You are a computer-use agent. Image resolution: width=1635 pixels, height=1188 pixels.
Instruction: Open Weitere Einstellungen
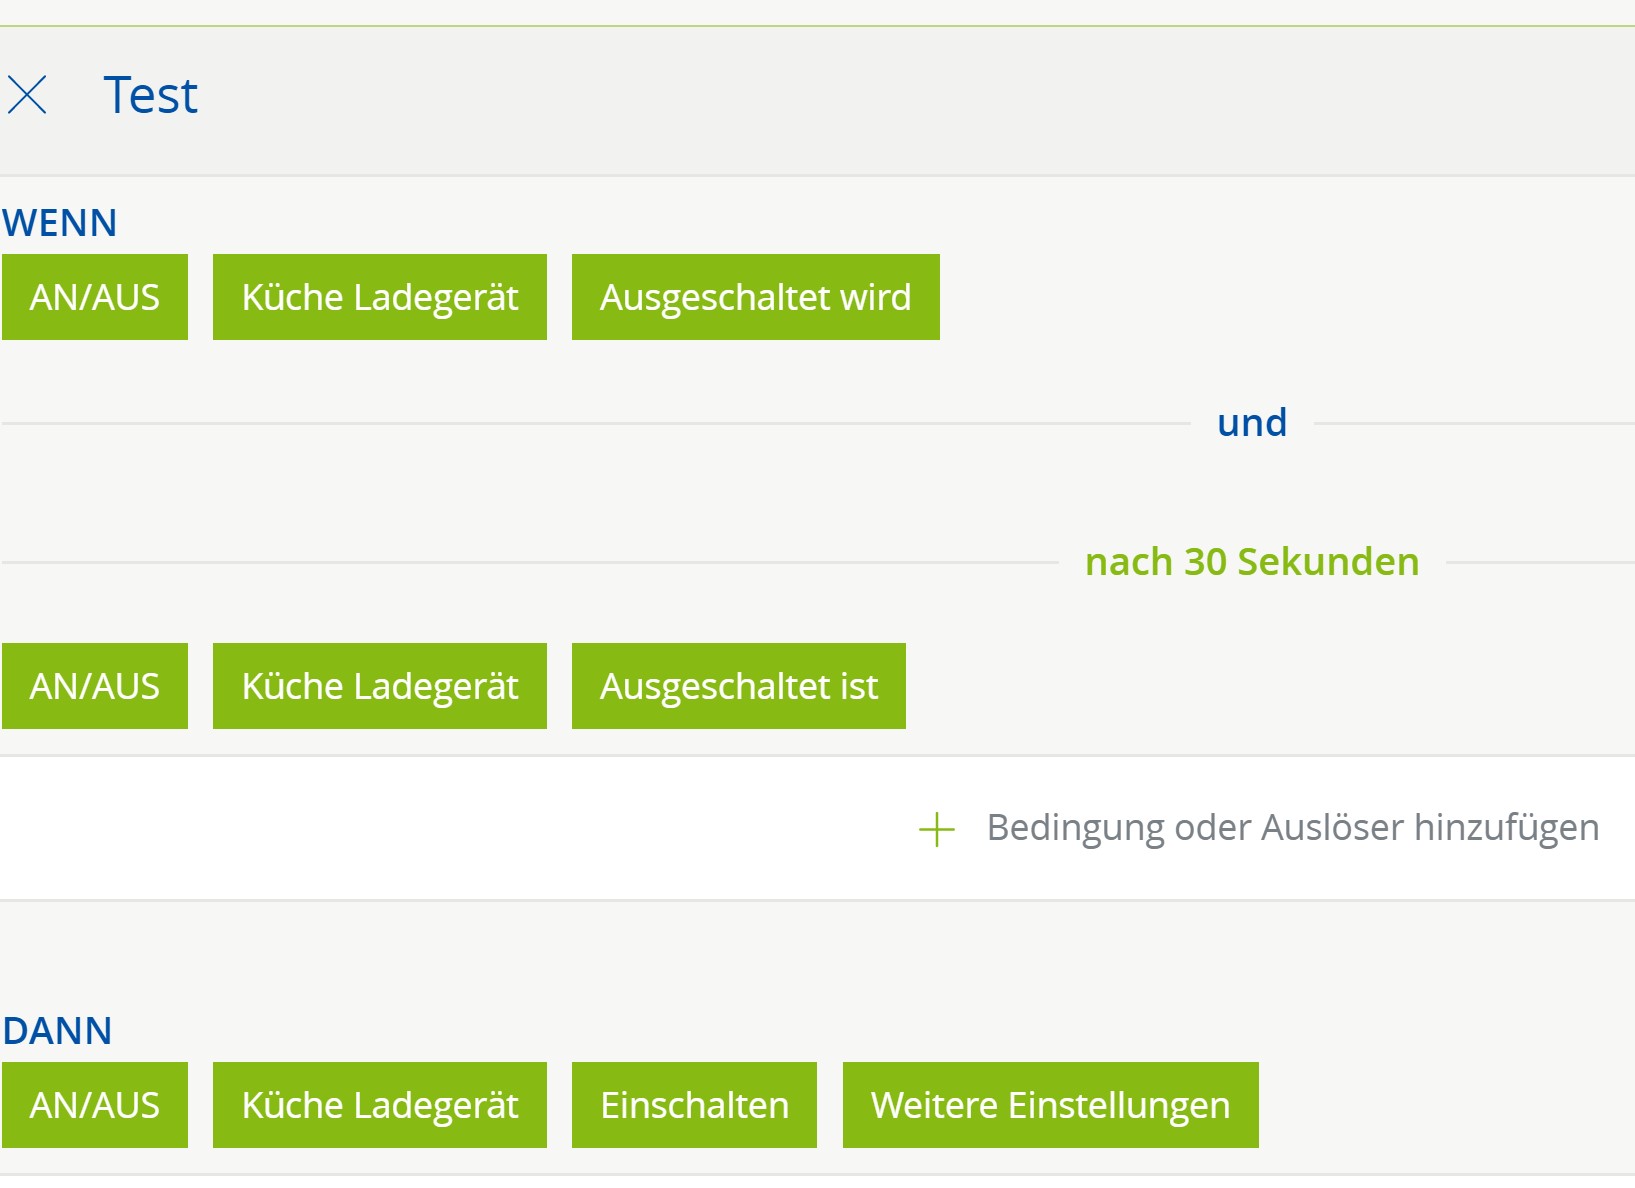(x=1050, y=1105)
